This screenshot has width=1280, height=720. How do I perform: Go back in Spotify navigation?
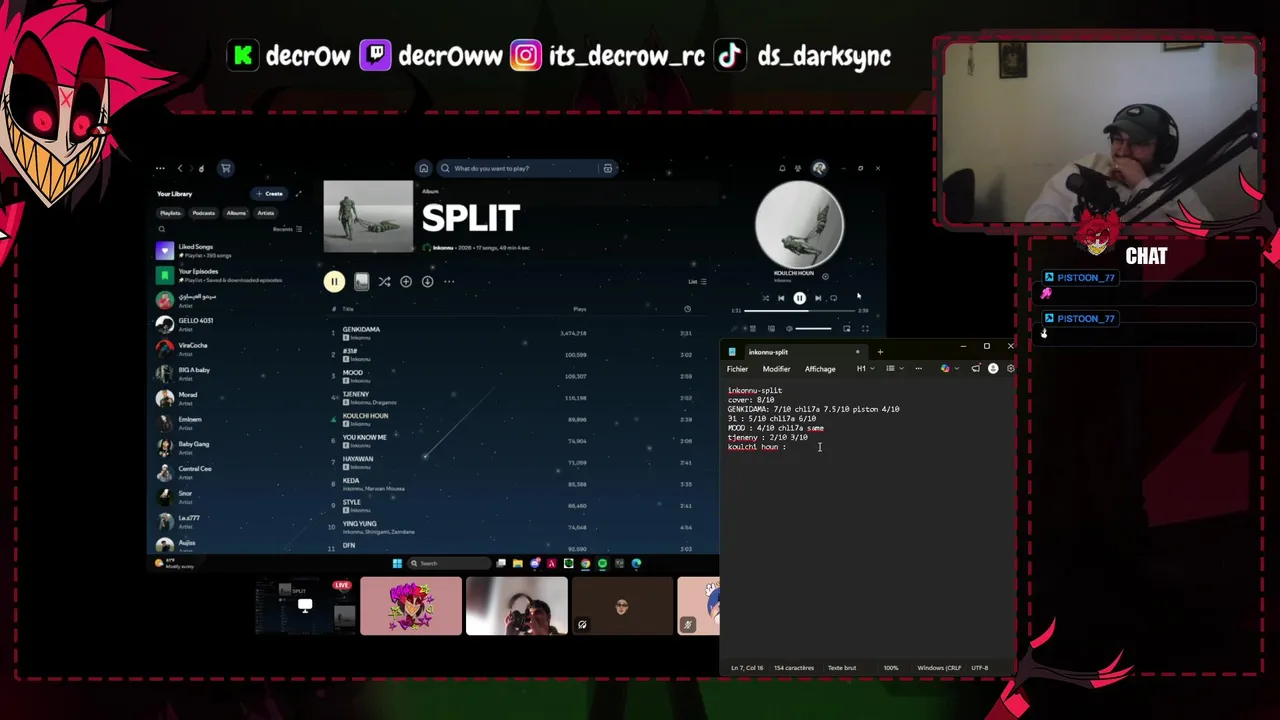pyautogui.click(x=180, y=168)
